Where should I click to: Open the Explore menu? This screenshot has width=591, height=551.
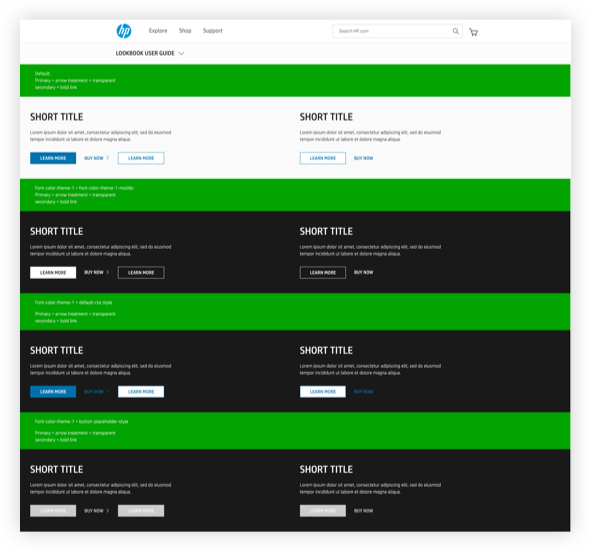tap(158, 31)
